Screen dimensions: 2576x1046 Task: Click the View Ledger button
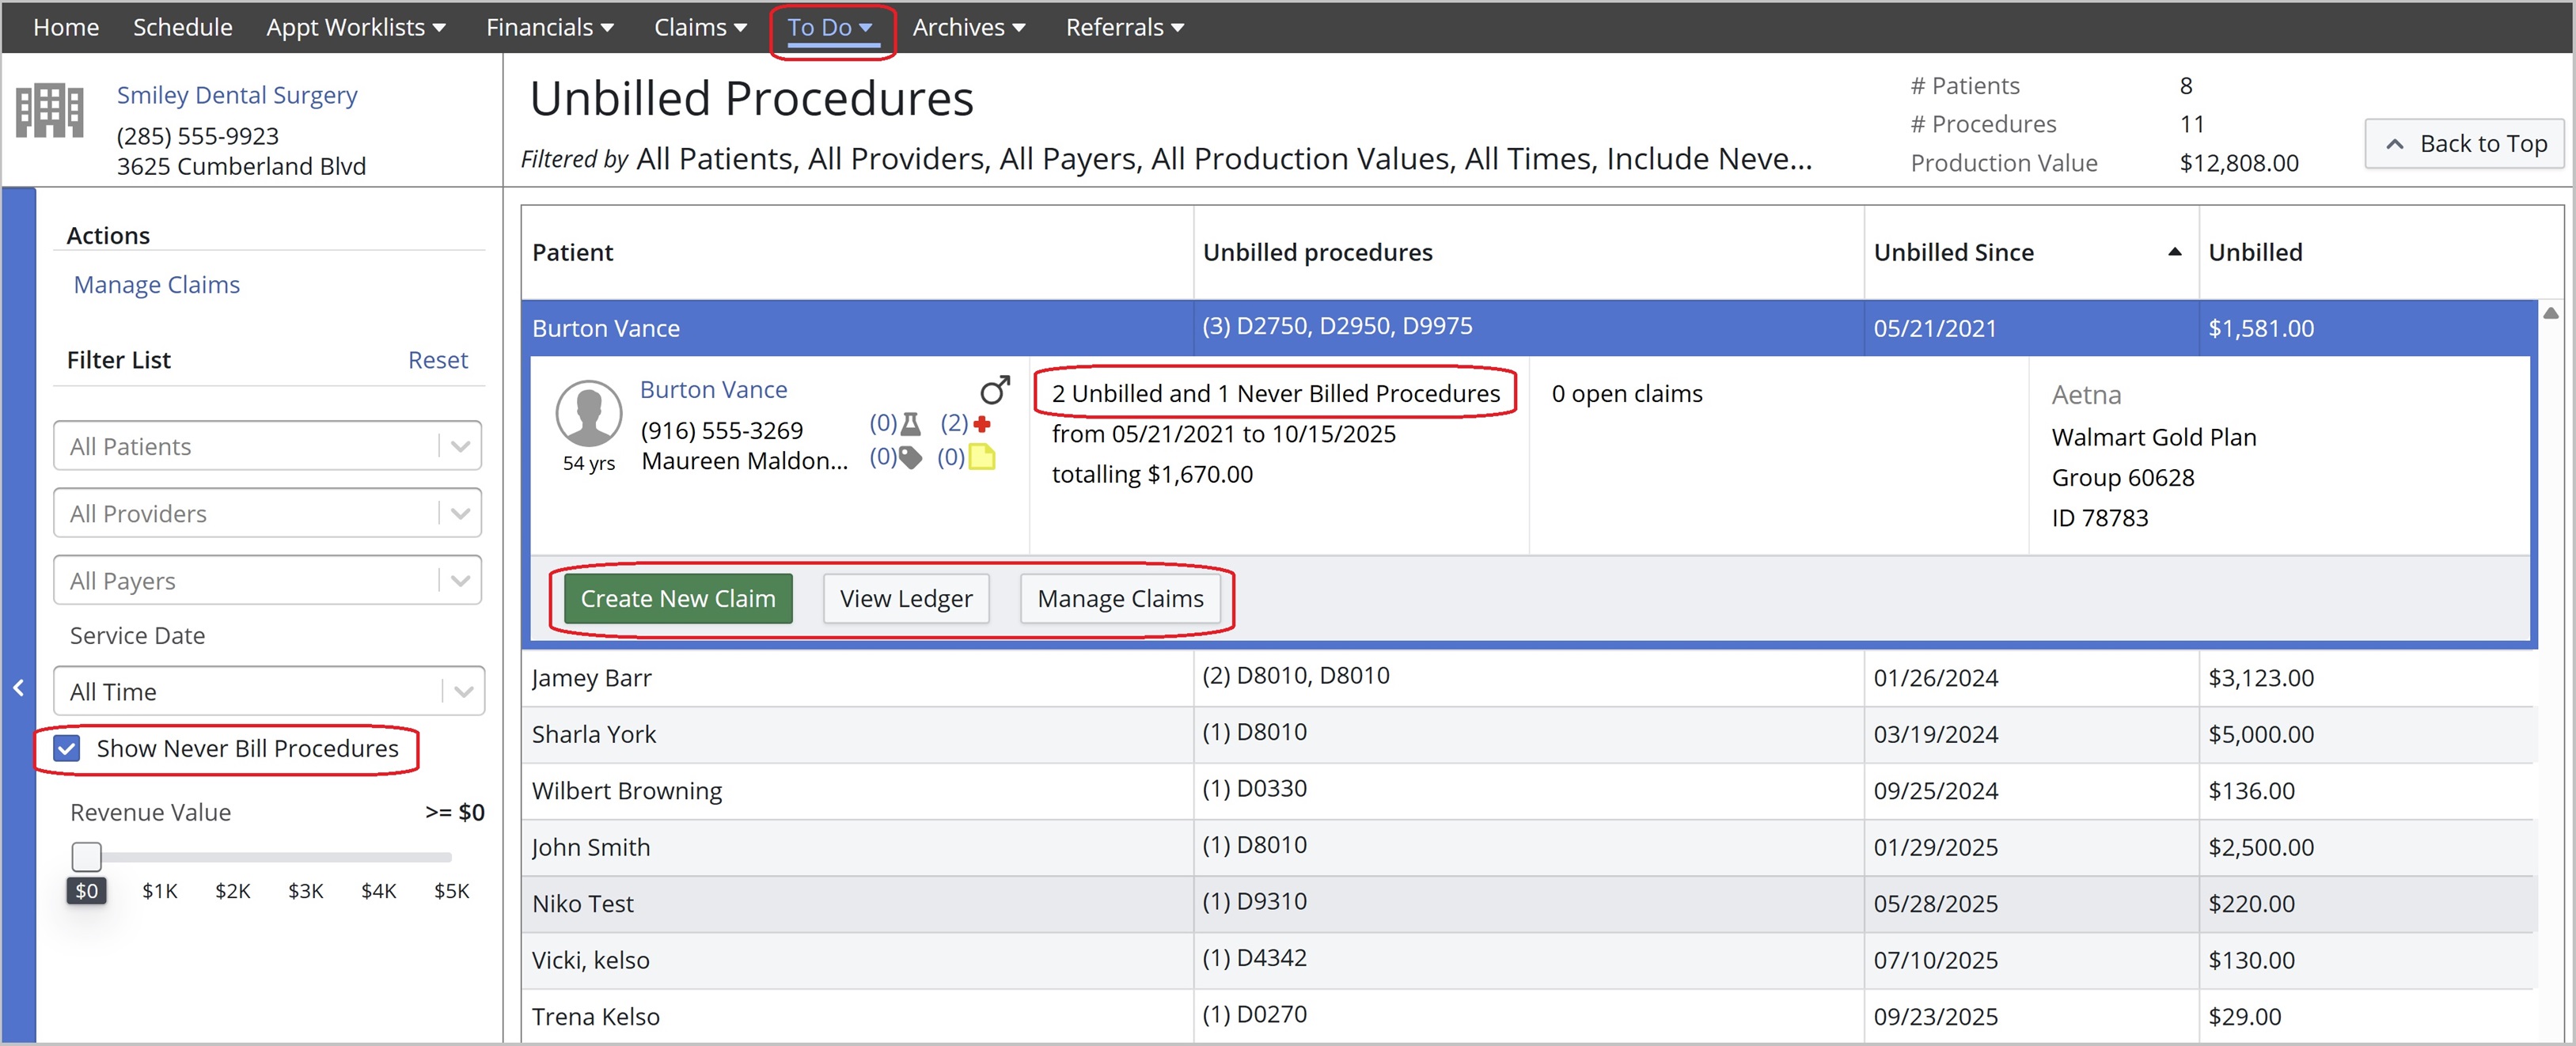coord(905,598)
